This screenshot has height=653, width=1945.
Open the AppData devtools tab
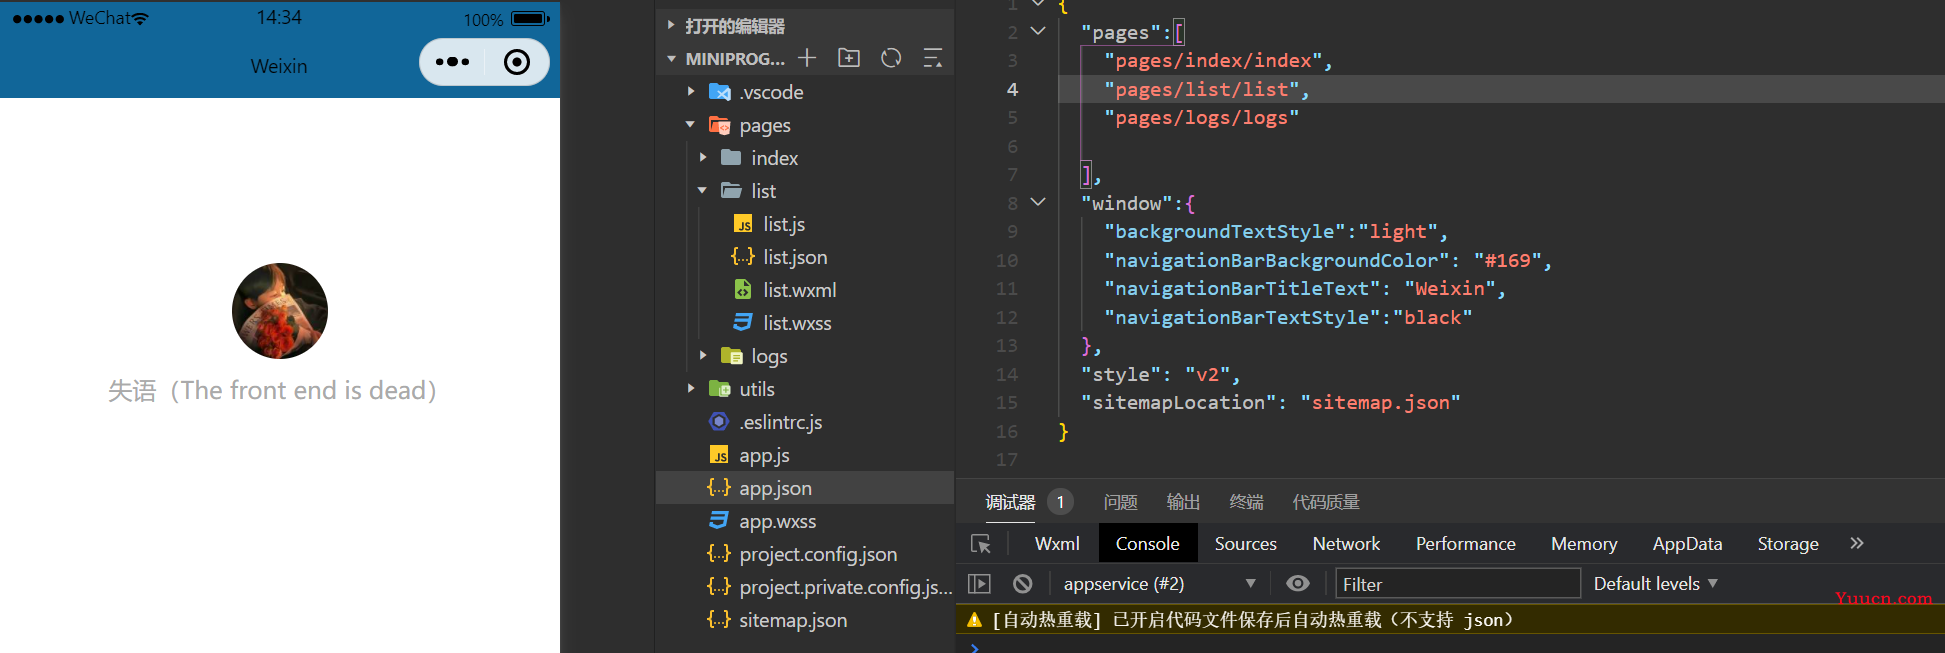point(1687,544)
